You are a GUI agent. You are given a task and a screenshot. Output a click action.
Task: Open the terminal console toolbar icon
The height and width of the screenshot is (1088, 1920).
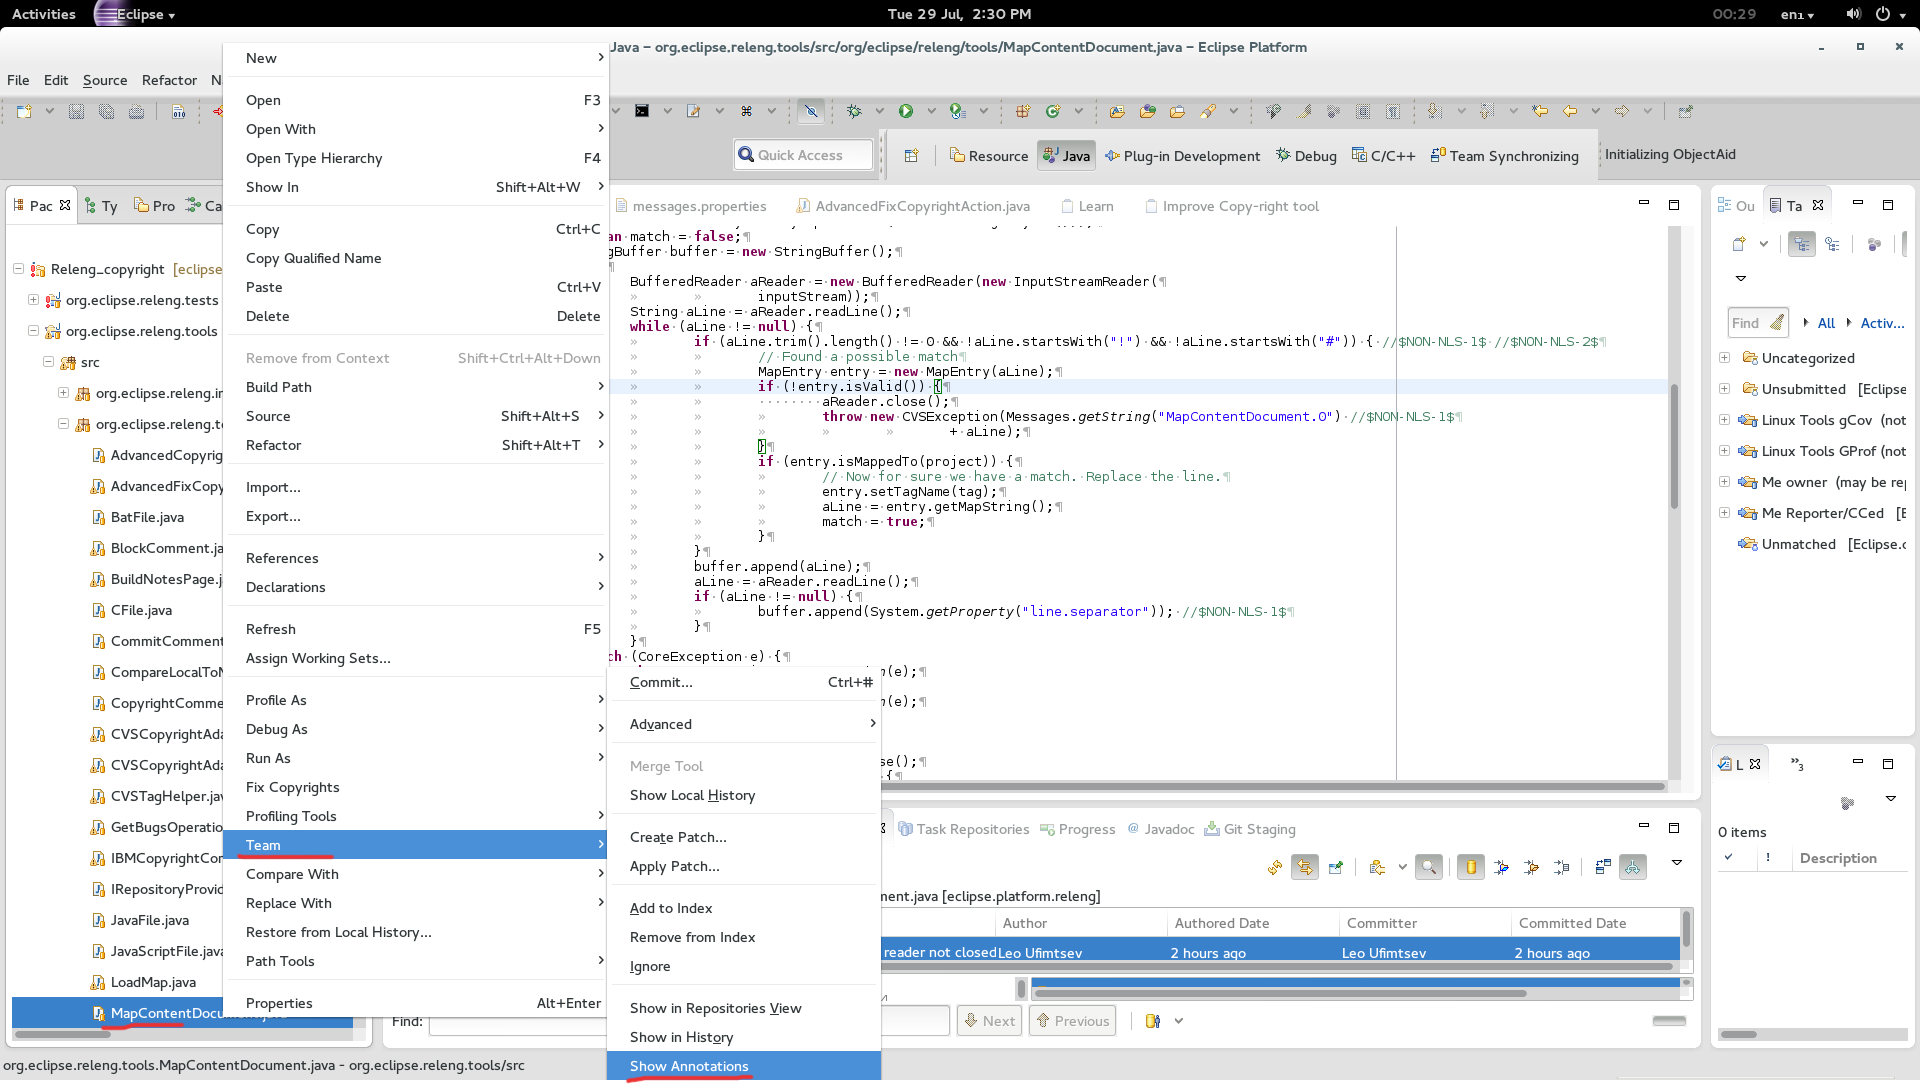coord(642,111)
